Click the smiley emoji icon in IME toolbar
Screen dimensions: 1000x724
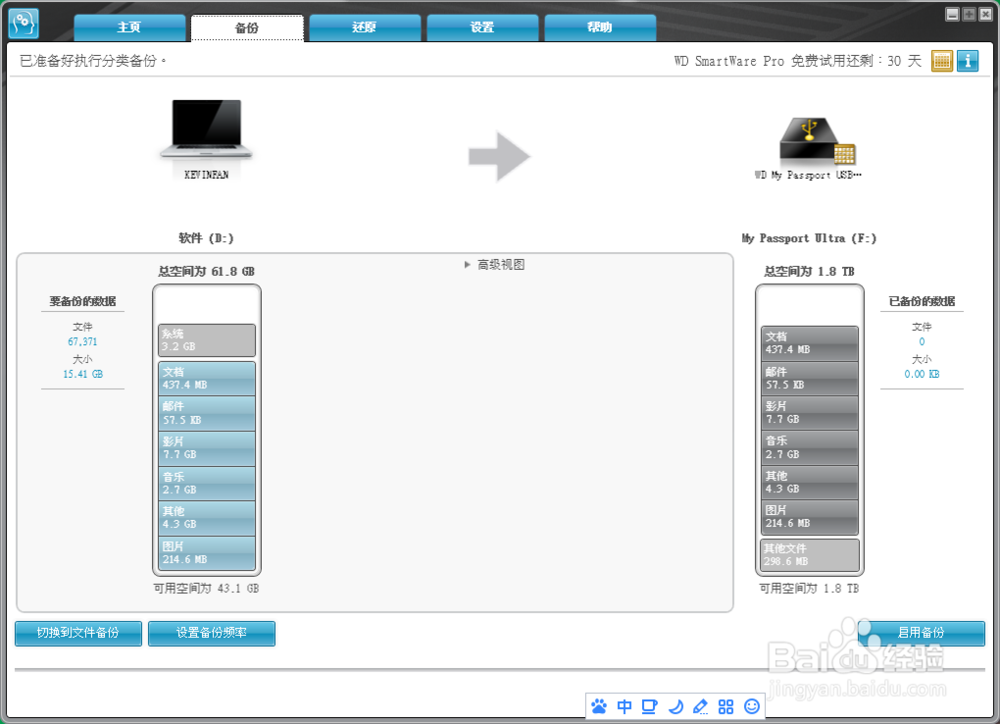coord(752,706)
